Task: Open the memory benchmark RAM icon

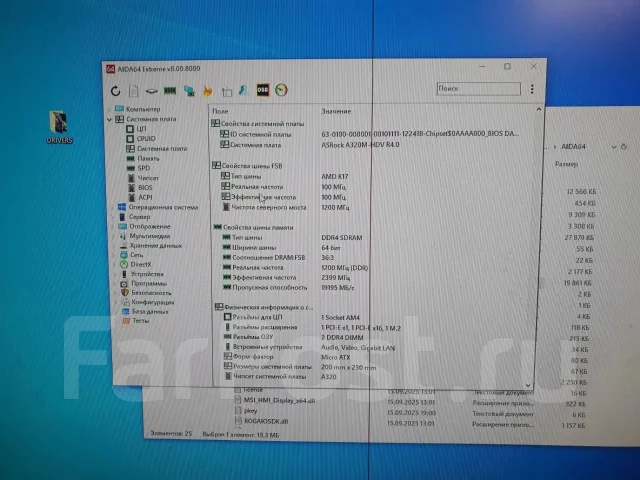Action: point(170,91)
